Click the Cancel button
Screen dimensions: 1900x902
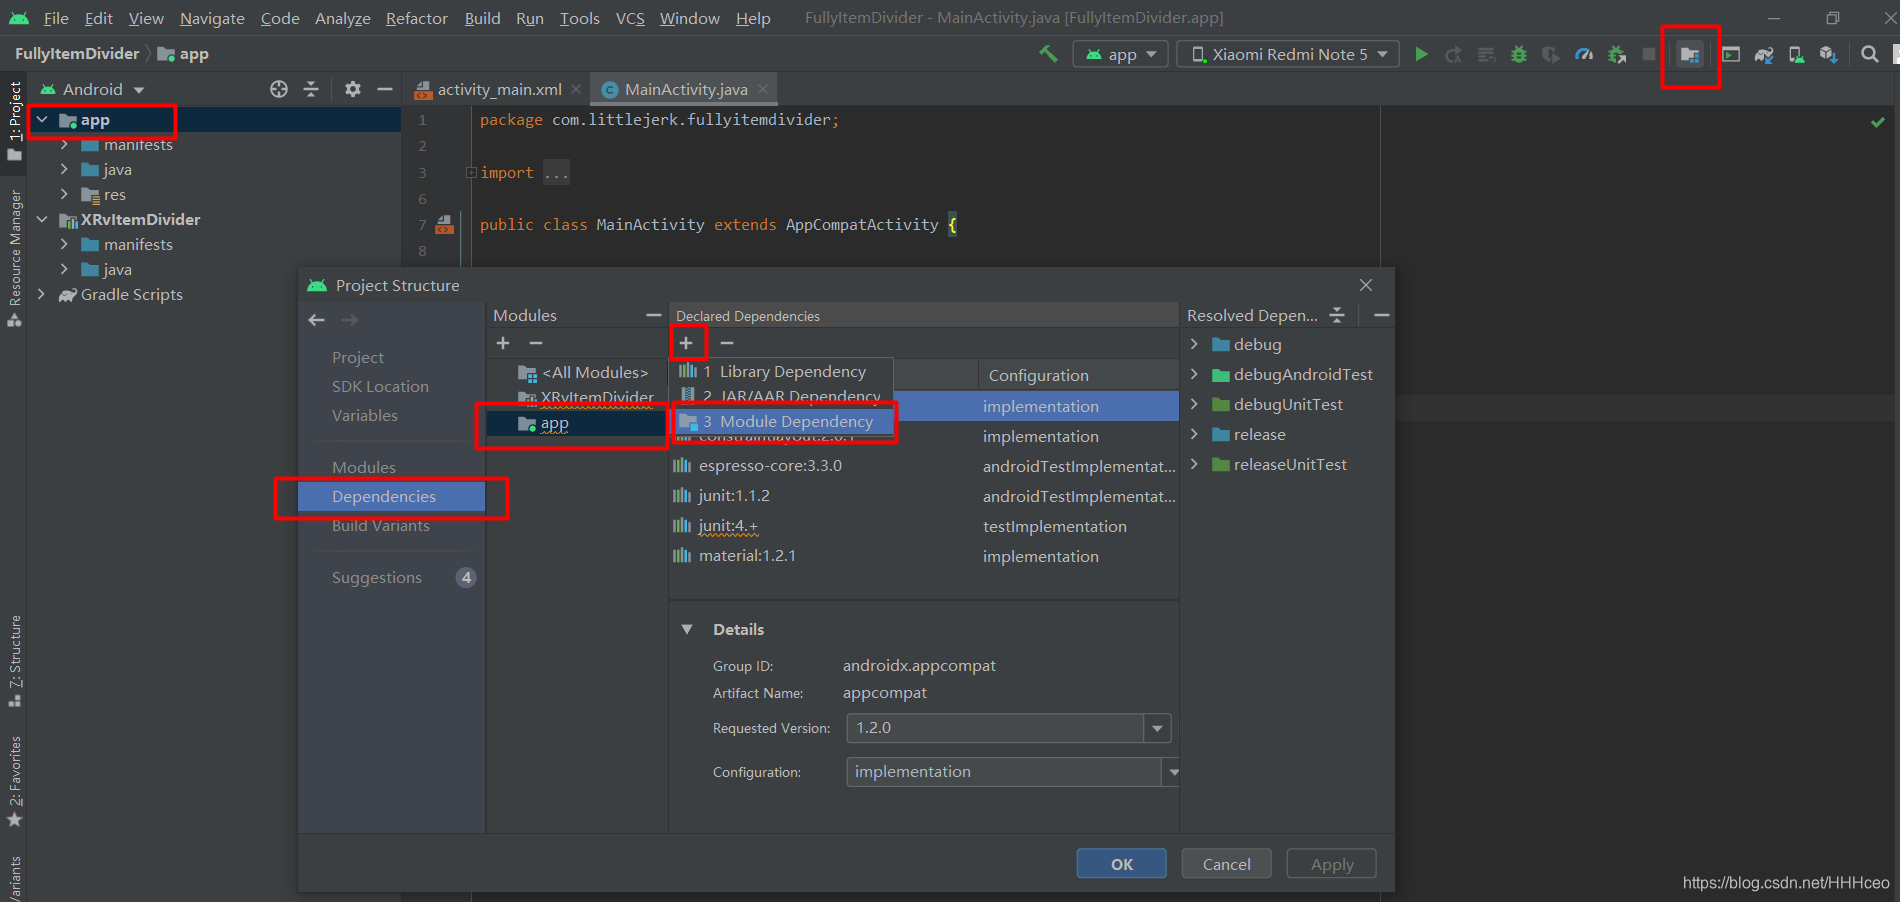point(1226,864)
